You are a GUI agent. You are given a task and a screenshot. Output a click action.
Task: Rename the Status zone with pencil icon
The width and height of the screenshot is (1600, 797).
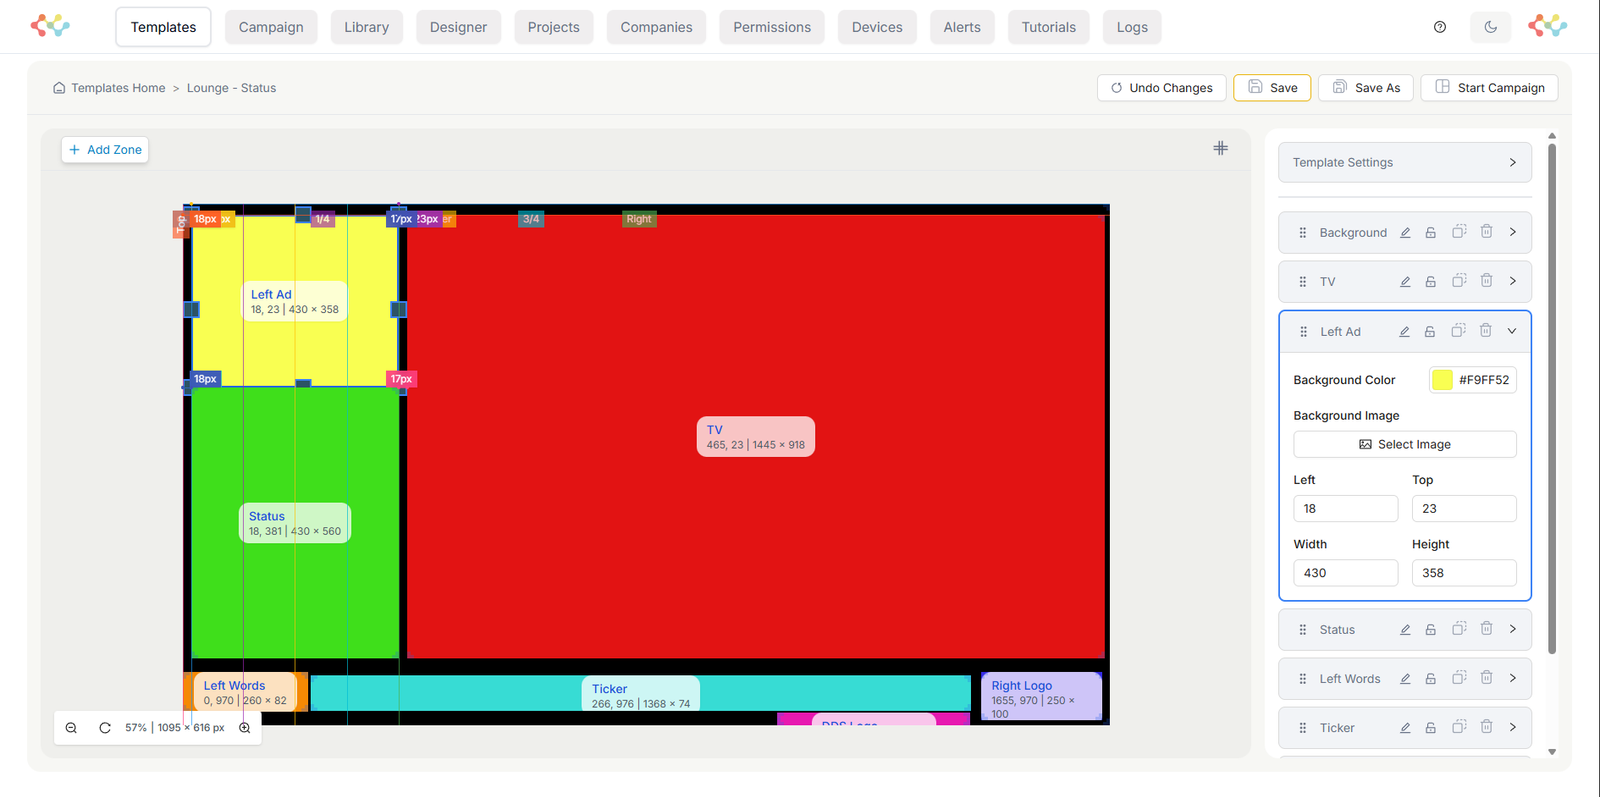pos(1405,630)
